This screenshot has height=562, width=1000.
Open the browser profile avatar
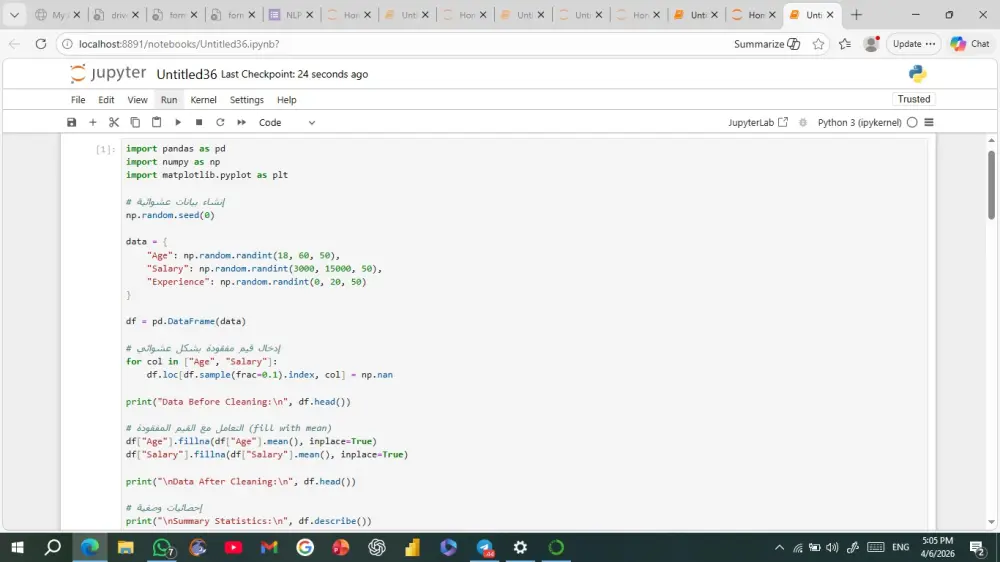pyautogui.click(x=871, y=44)
